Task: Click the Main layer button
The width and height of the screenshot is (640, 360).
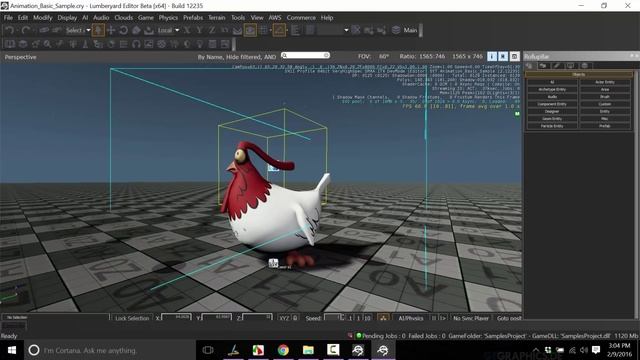Action: click(x=410, y=30)
